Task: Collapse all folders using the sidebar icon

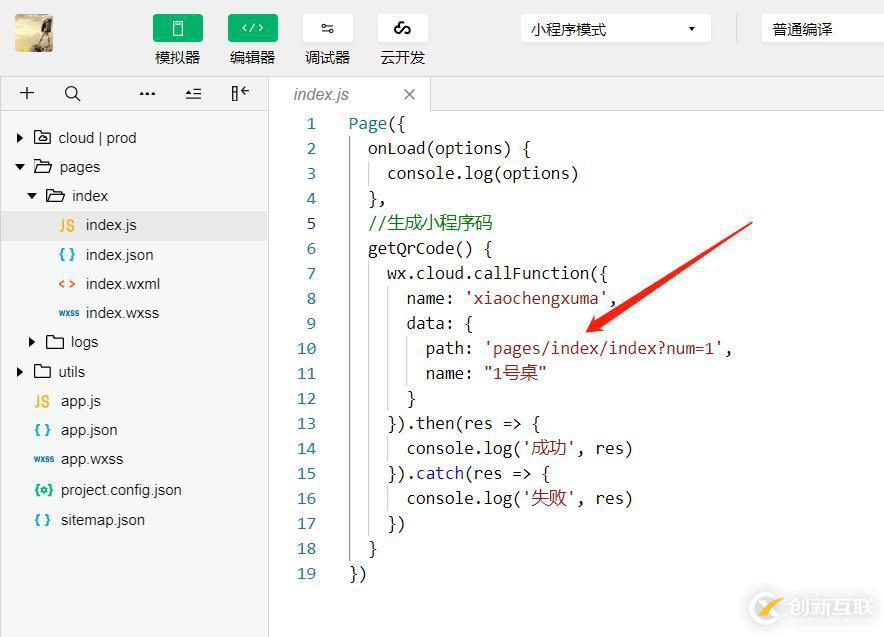Action: pyautogui.click(x=193, y=93)
